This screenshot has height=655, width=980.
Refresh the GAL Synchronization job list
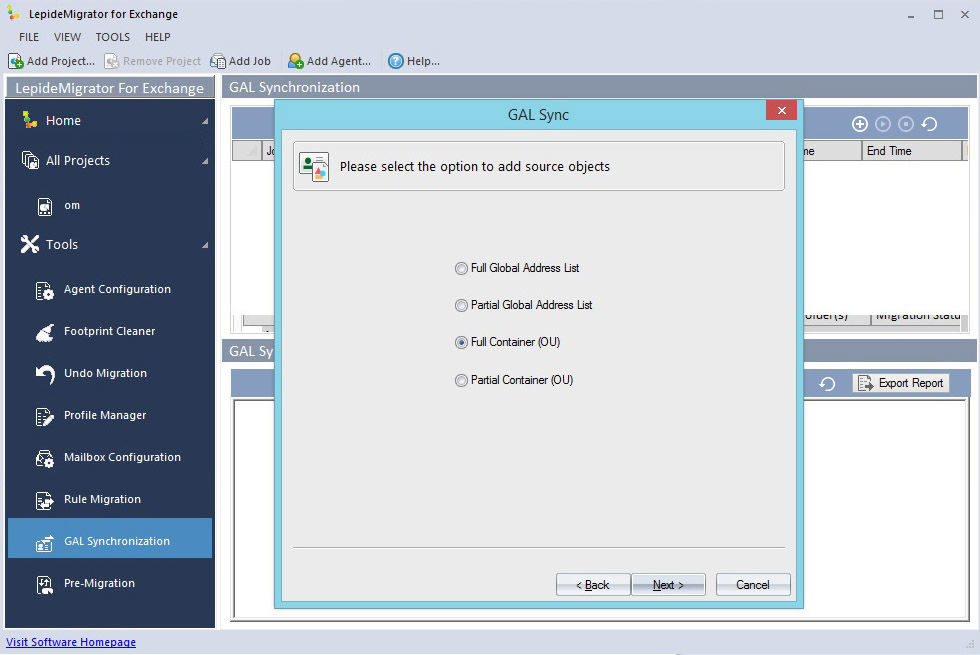coord(929,124)
